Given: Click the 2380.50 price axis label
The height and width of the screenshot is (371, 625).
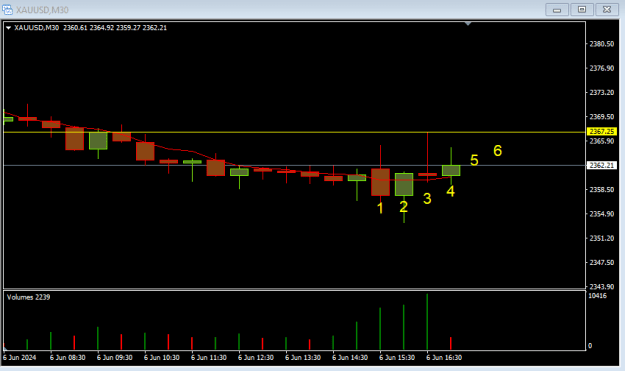Looking at the screenshot, I should 601,44.
